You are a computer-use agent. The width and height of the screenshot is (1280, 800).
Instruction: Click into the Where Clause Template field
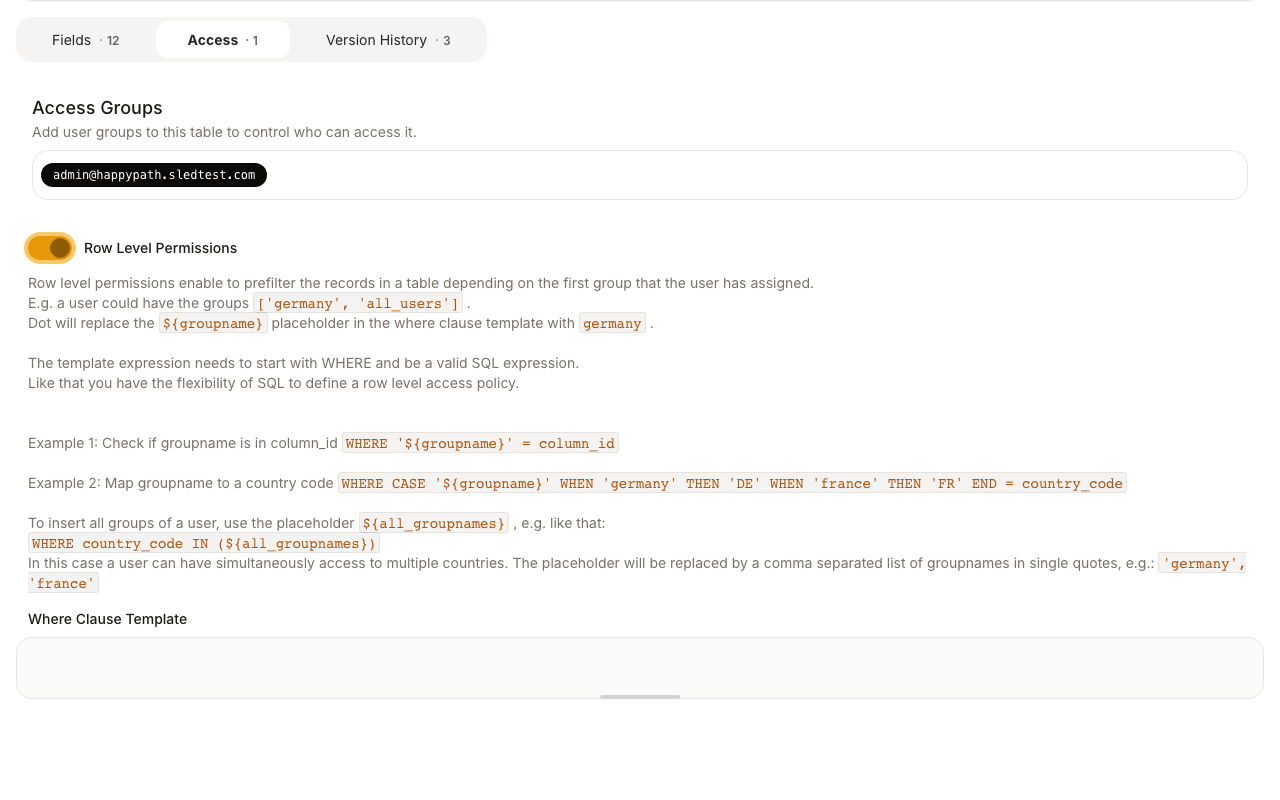(x=640, y=666)
